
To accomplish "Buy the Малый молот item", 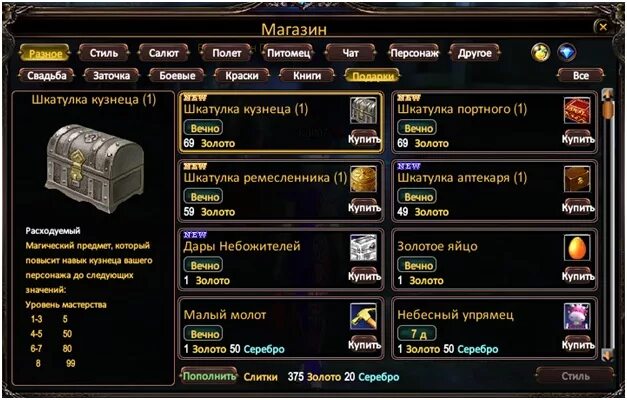I will 364,344.
